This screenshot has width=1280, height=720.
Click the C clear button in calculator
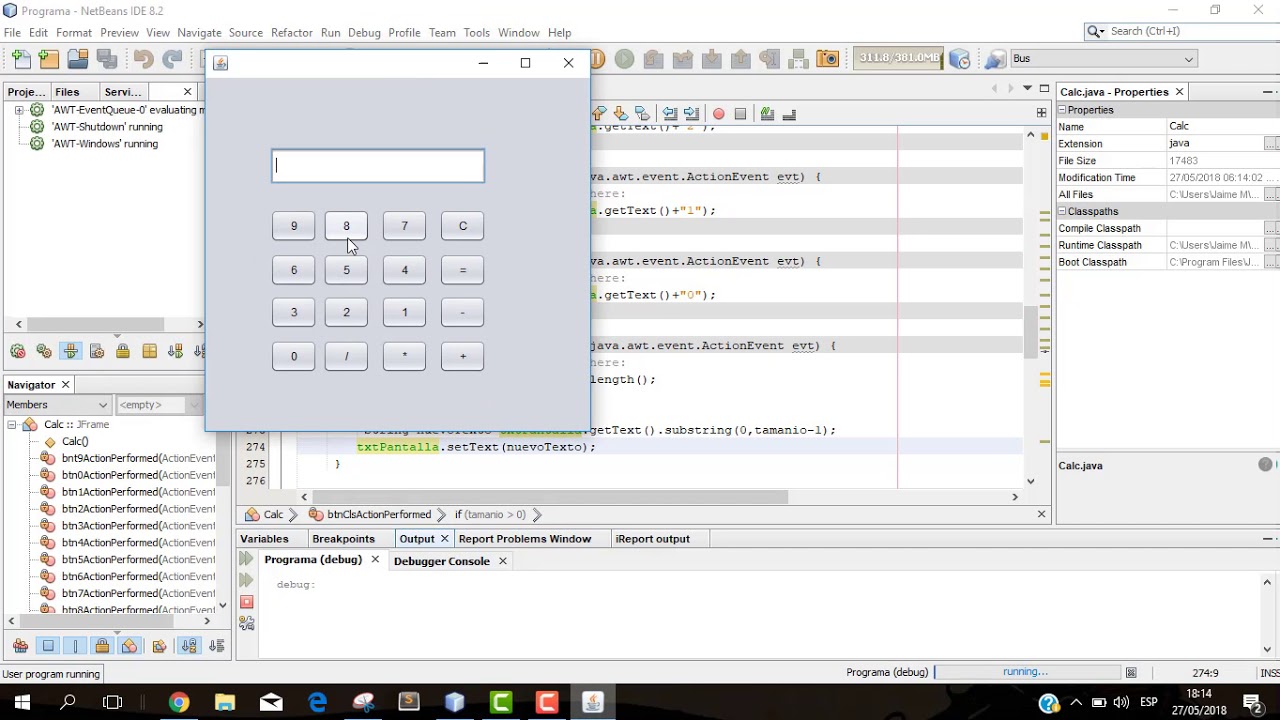(462, 226)
